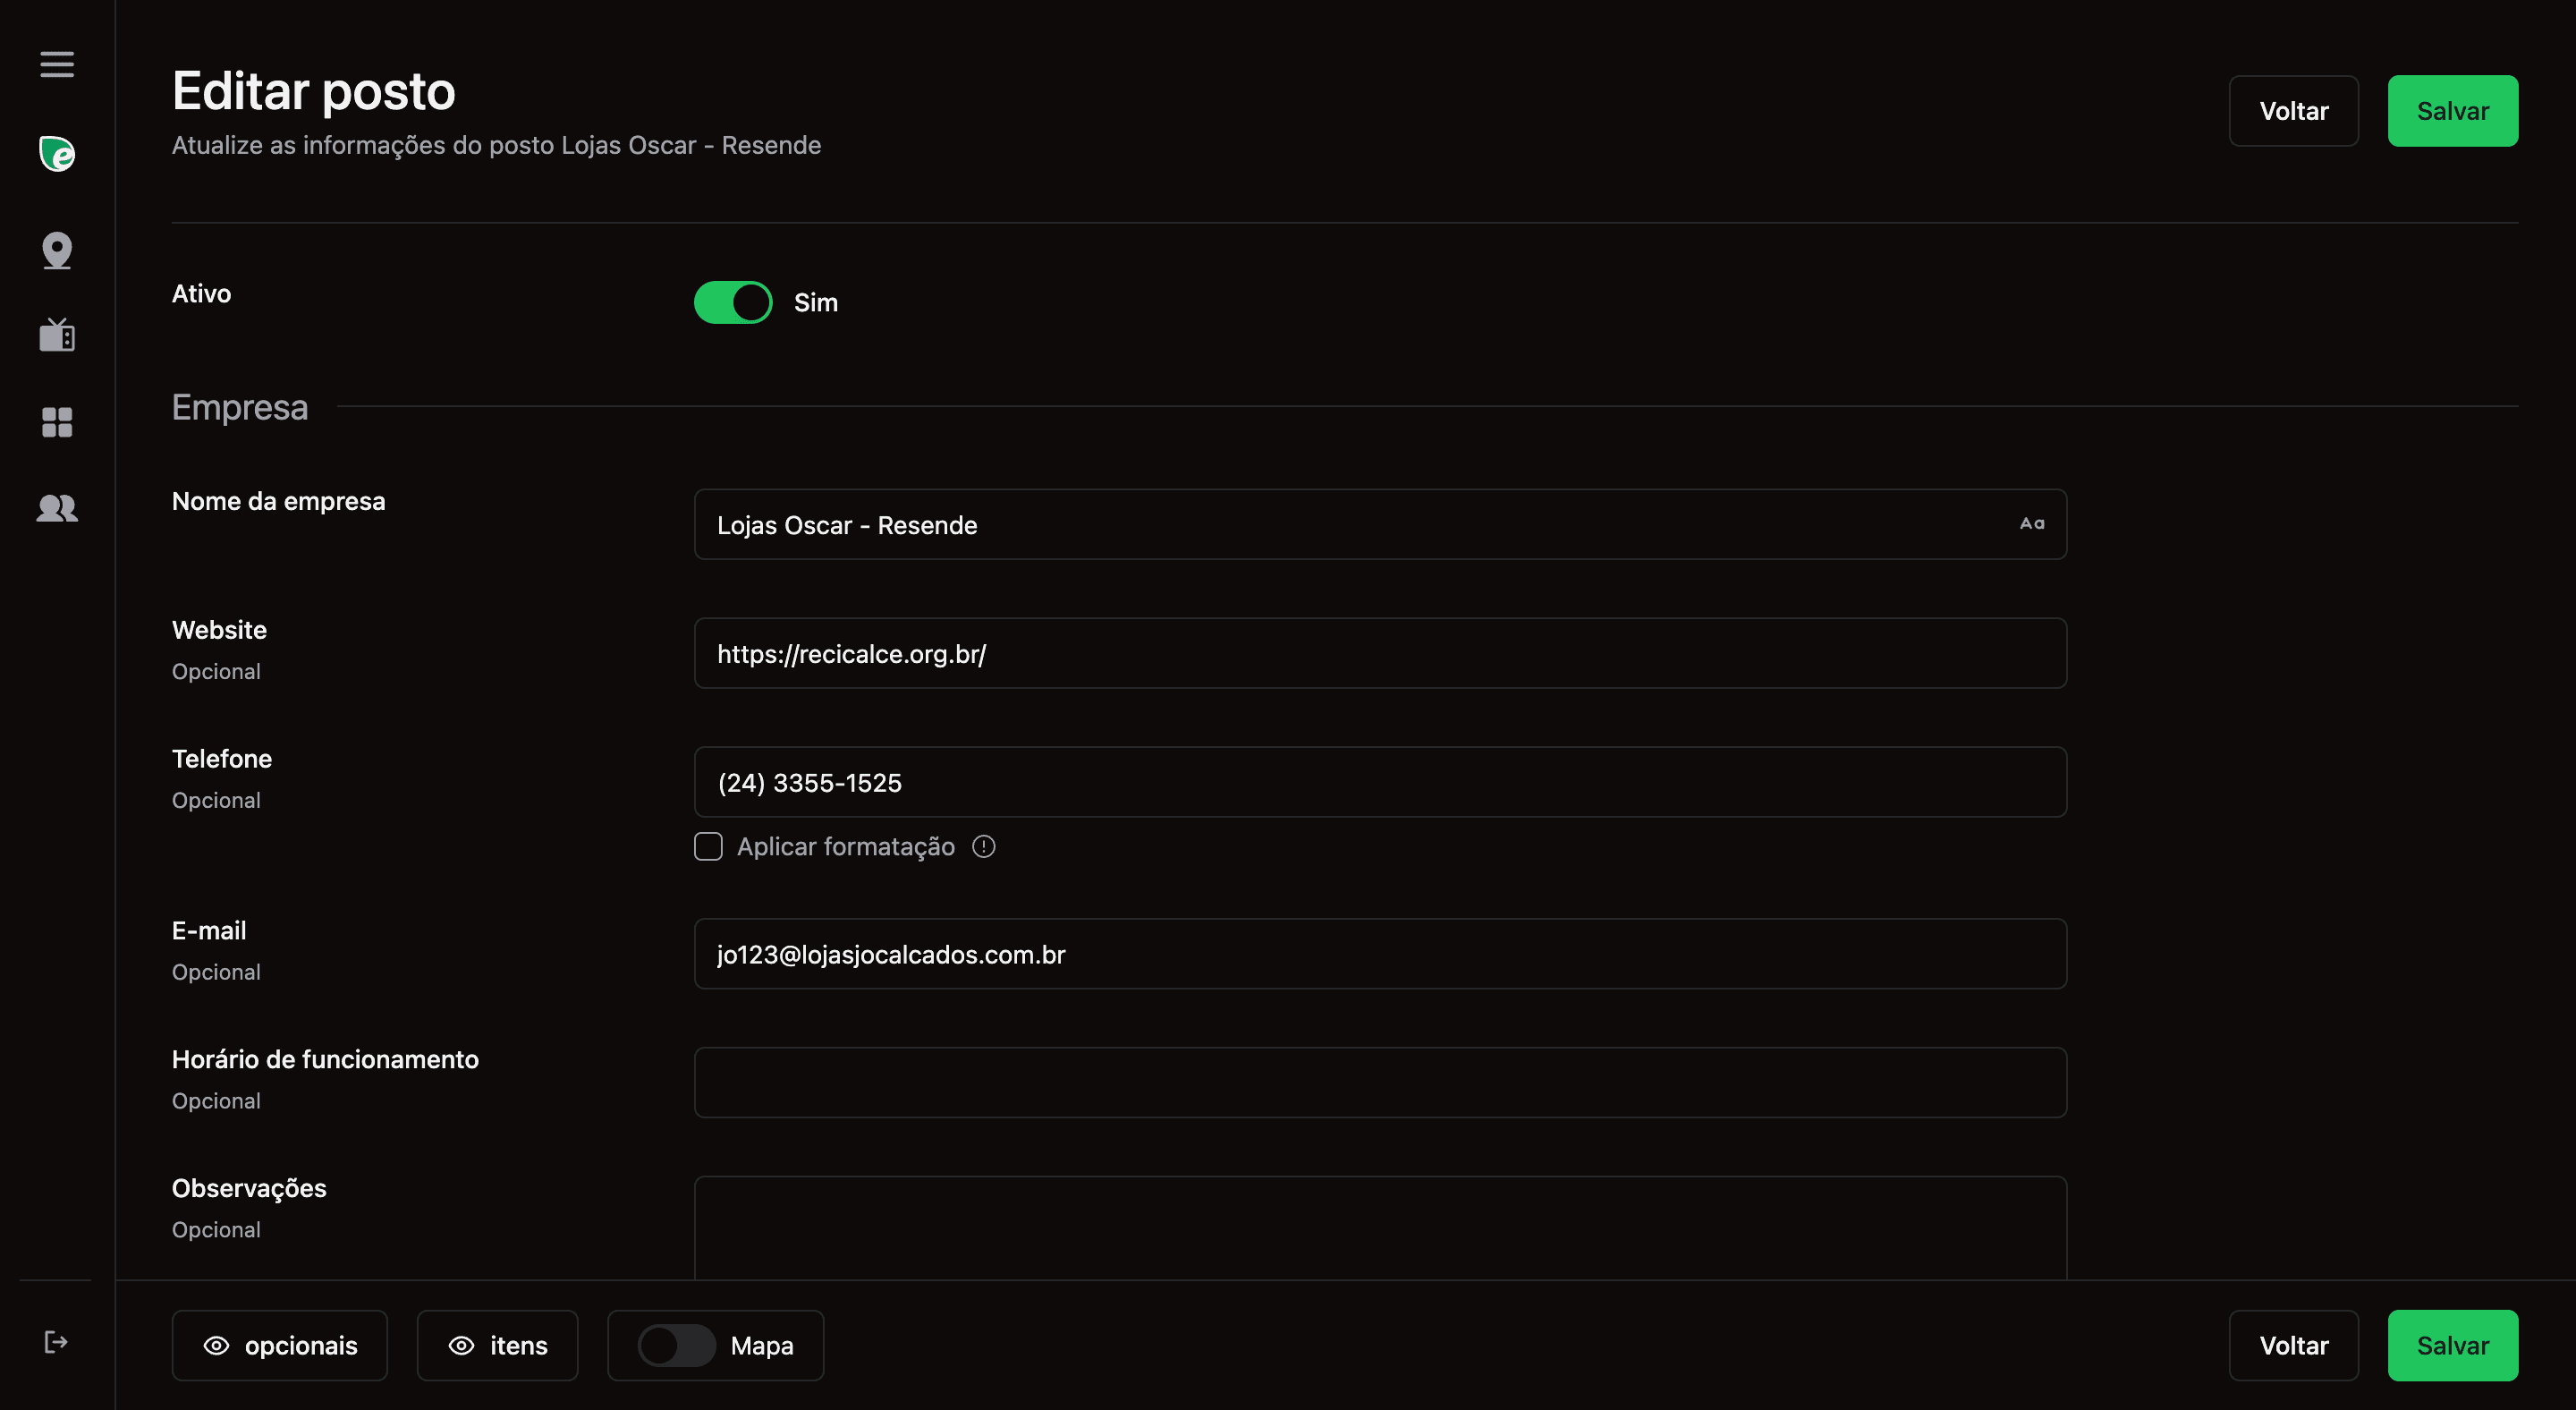The image size is (2576, 1410).
Task: Check the Aplicar formatação checkbox
Action: tap(708, 847)
